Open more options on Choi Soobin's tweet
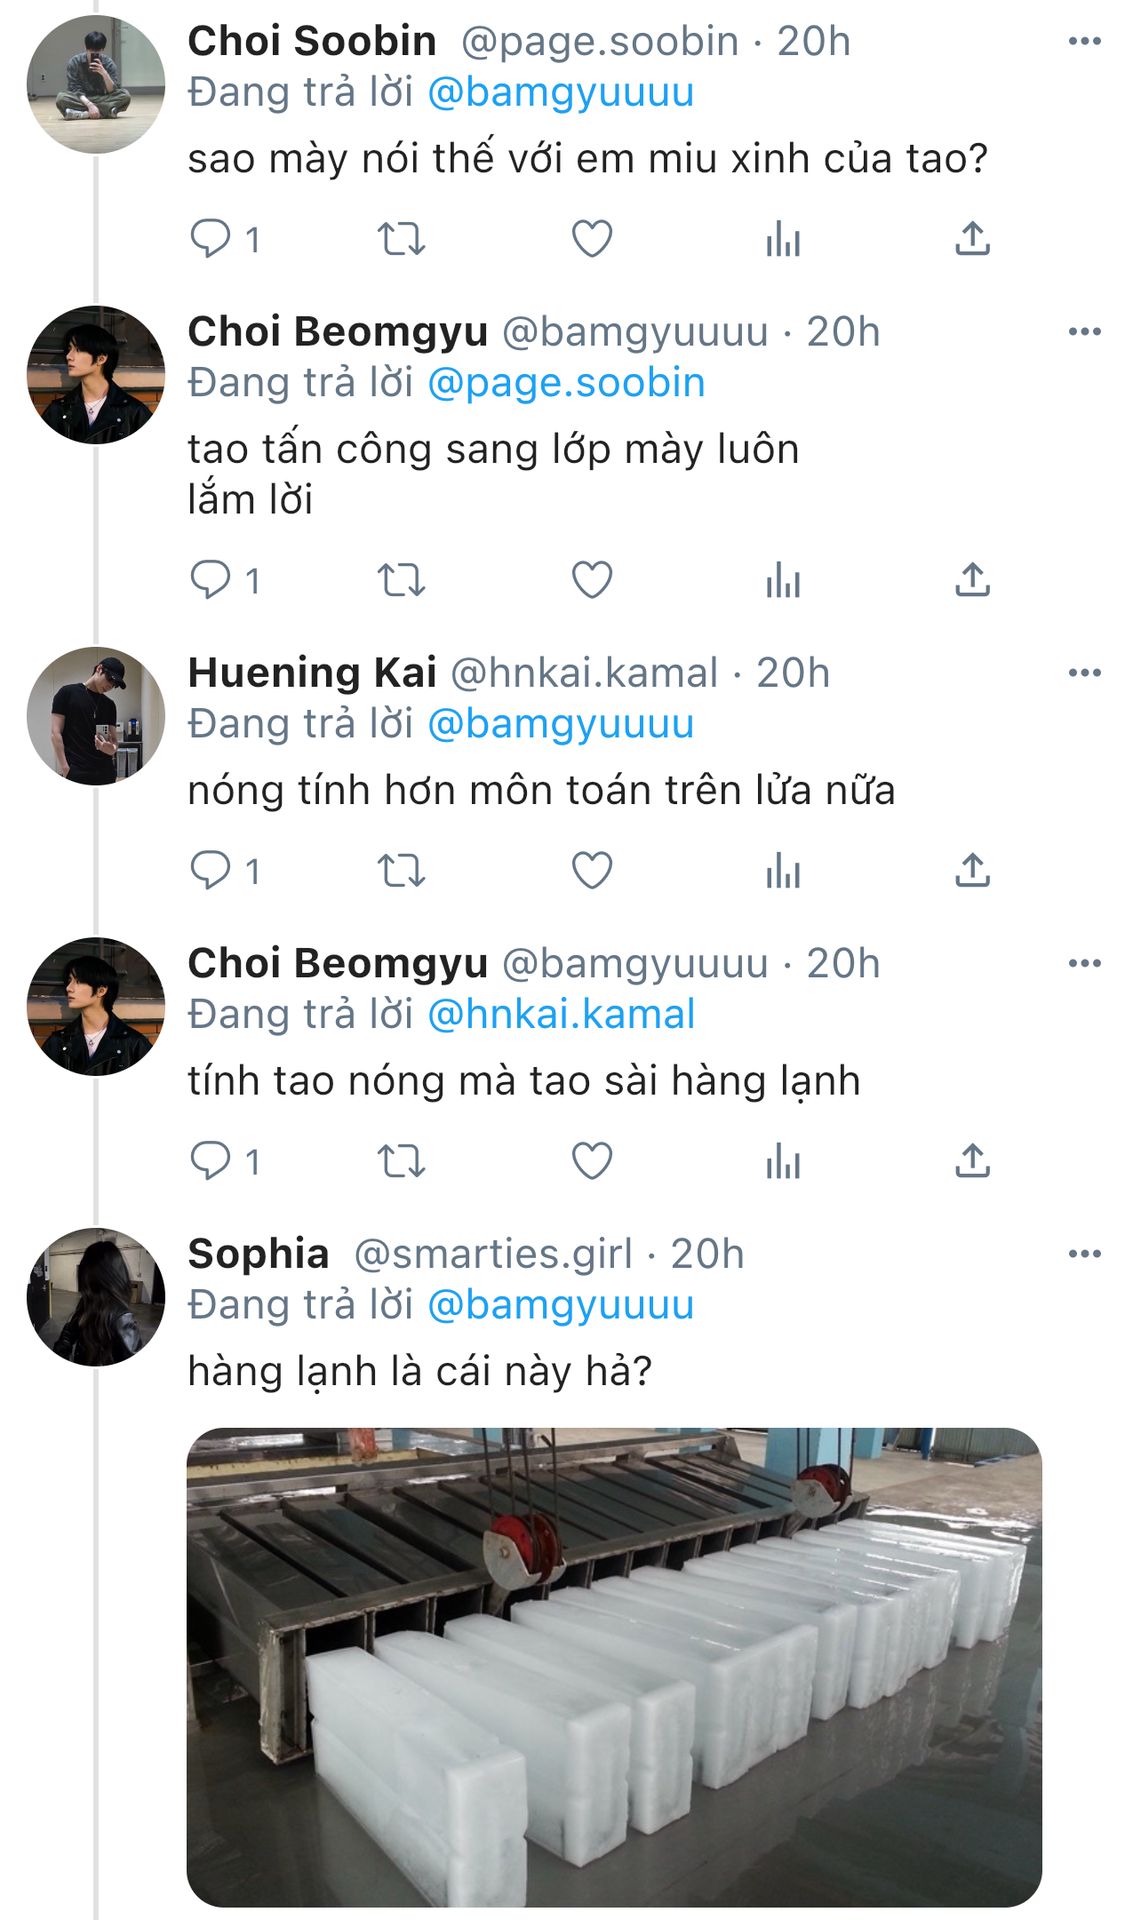 [x=1084, y=41]
